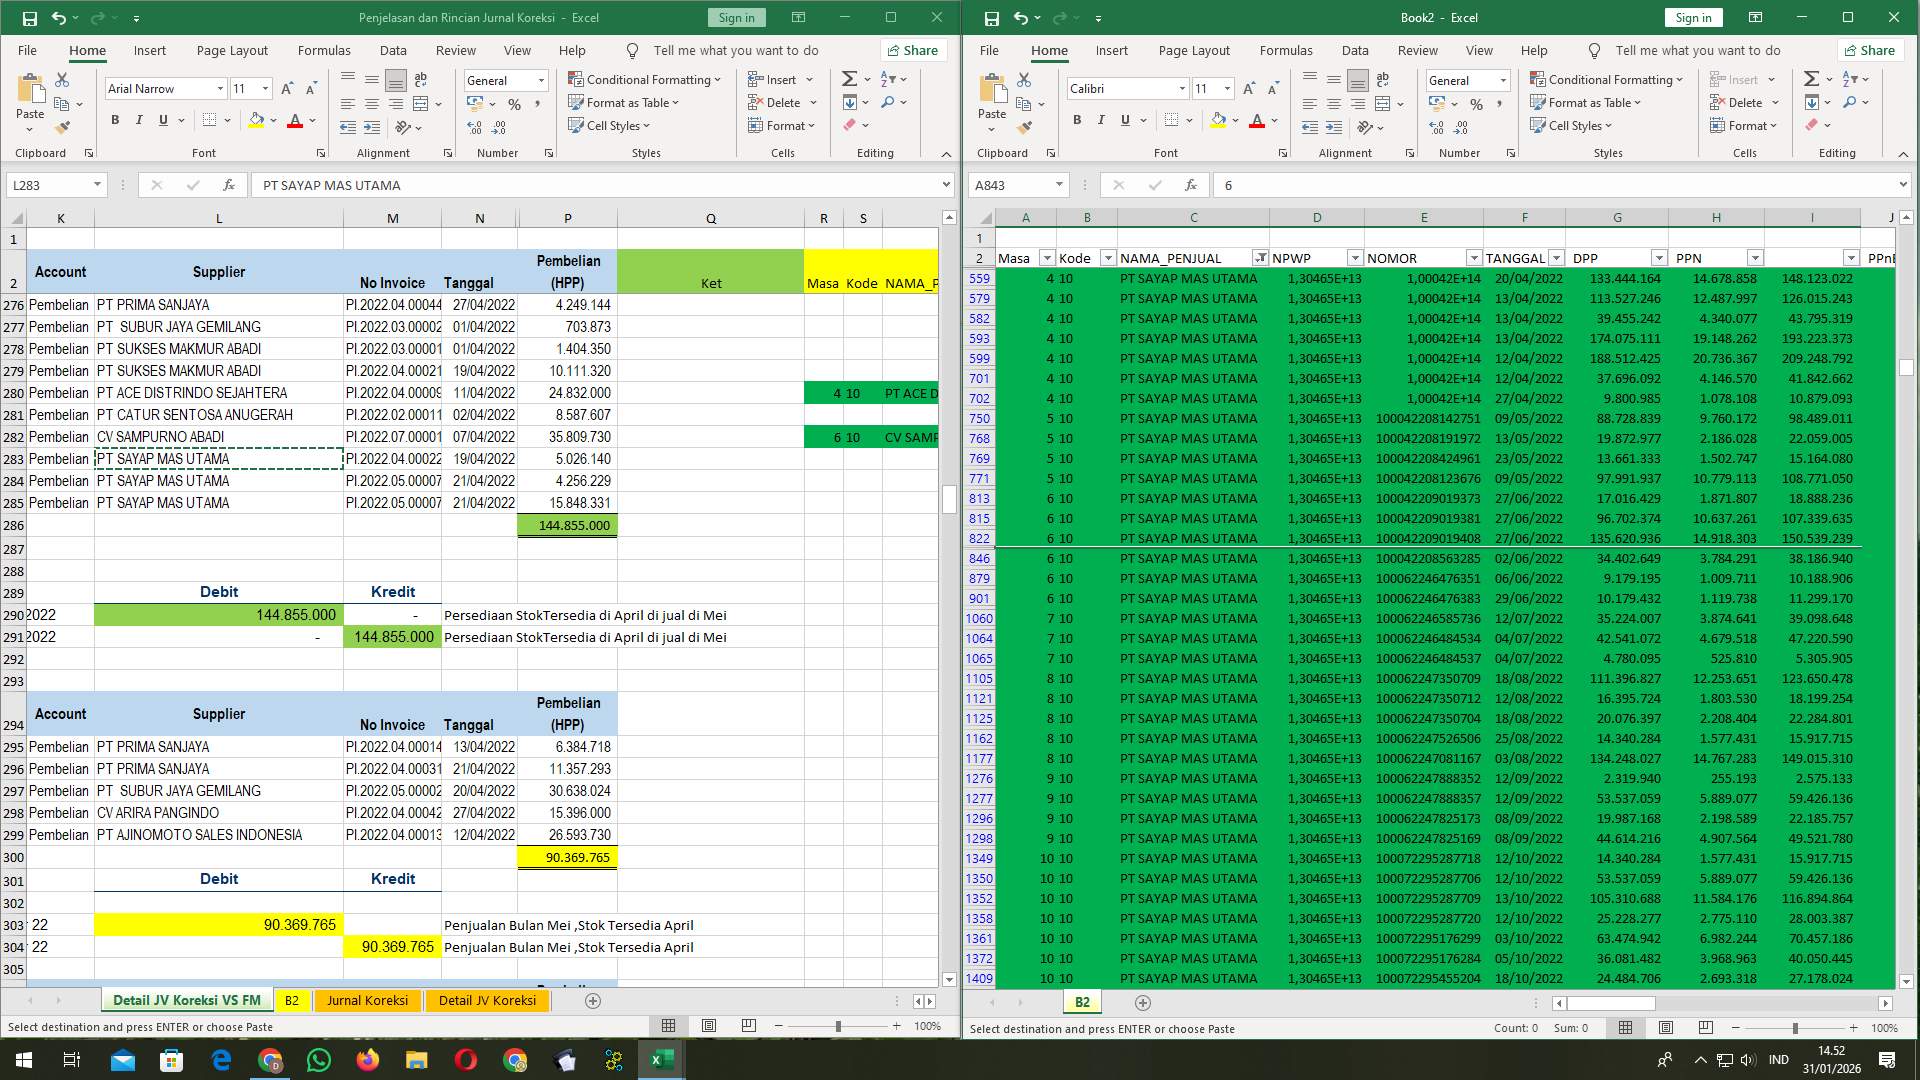The width and height of the screenshot is (1920, 1080).
Task: Enable Wrap Text for the selection
Action: pyautogui.click(x=420, y=79)
